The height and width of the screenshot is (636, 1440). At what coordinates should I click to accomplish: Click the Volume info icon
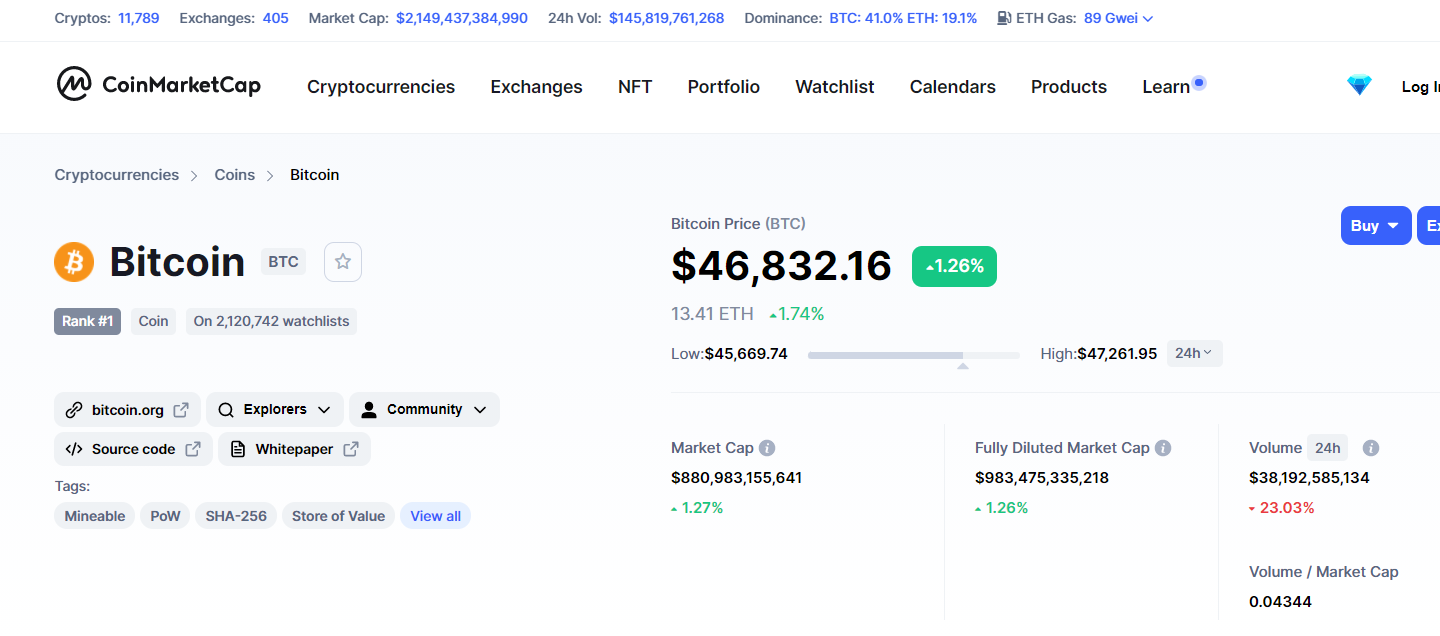tap(1371, 448)
